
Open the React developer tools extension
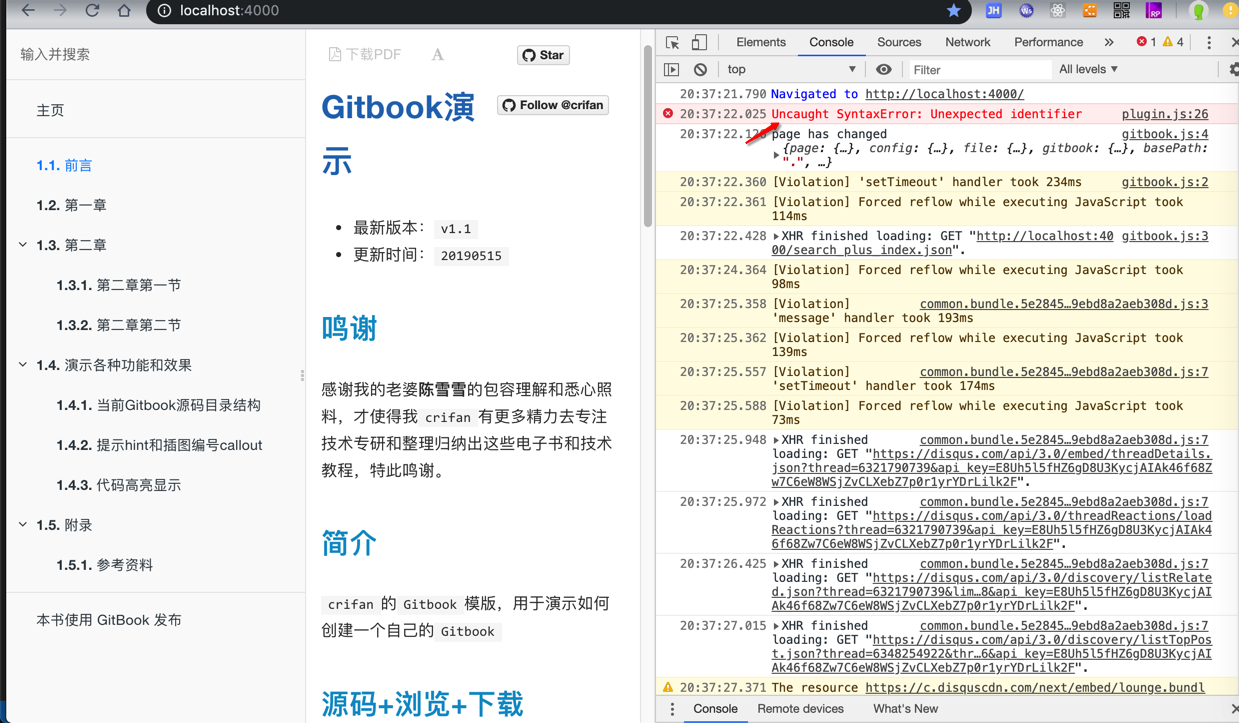[1058, 11]
